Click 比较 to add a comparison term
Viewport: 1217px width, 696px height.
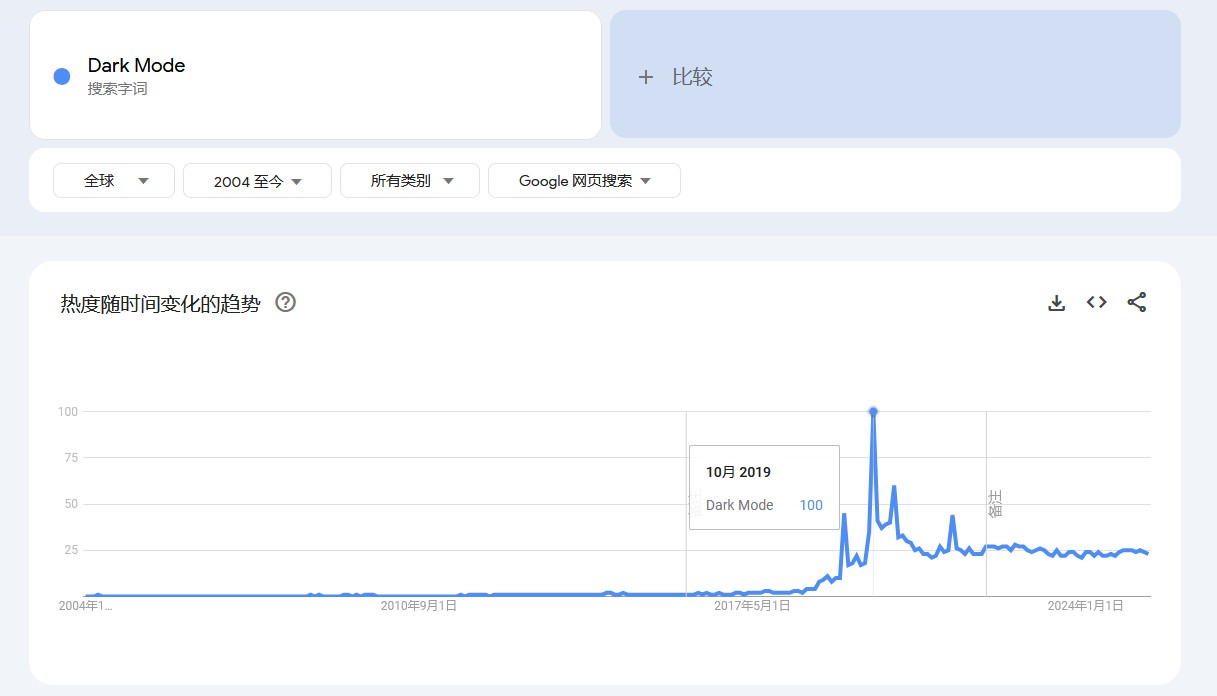tap(694, 76)
